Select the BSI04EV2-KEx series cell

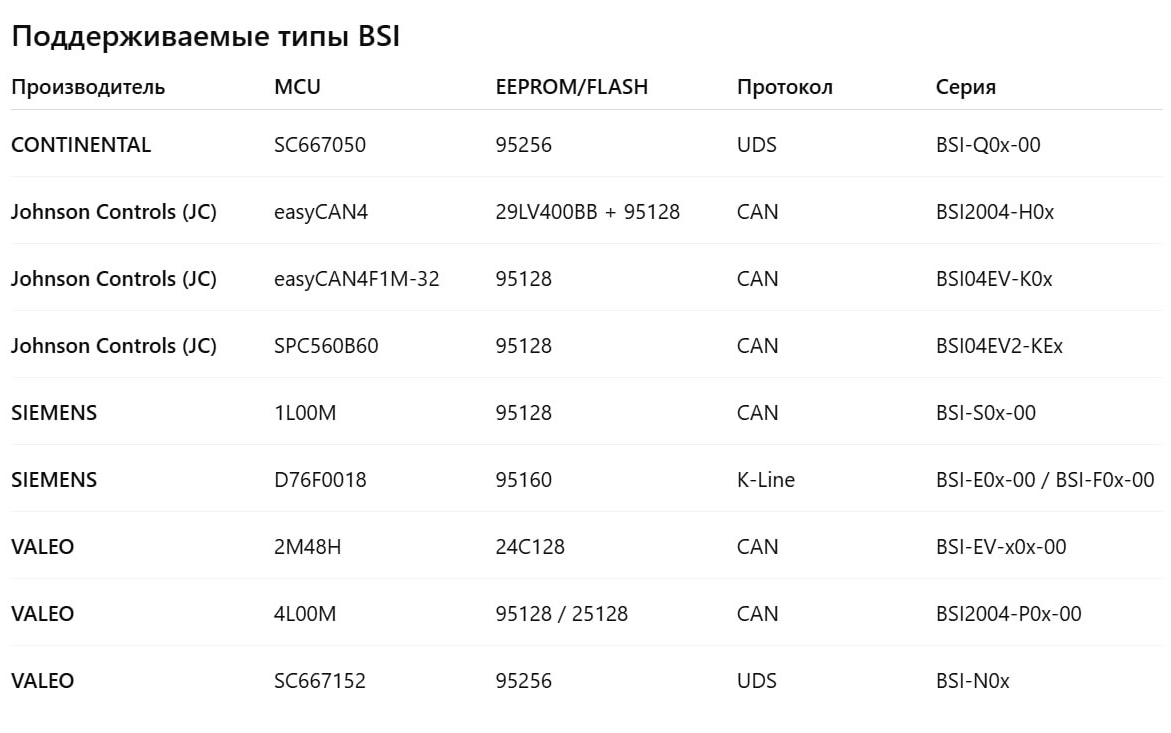coord(999,346)
